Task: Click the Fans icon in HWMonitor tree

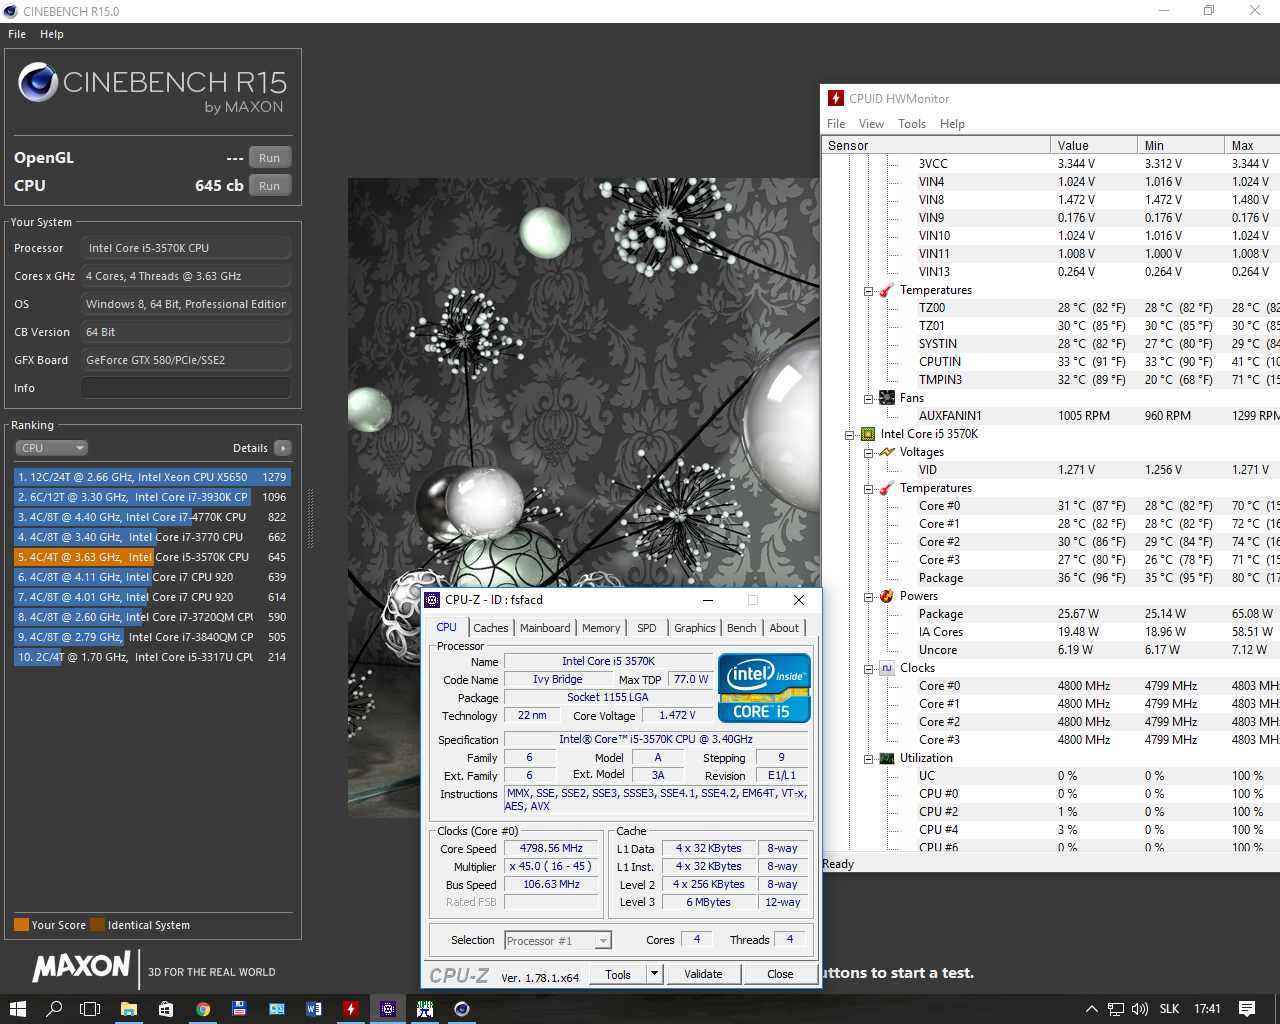Action: point(887,398)
